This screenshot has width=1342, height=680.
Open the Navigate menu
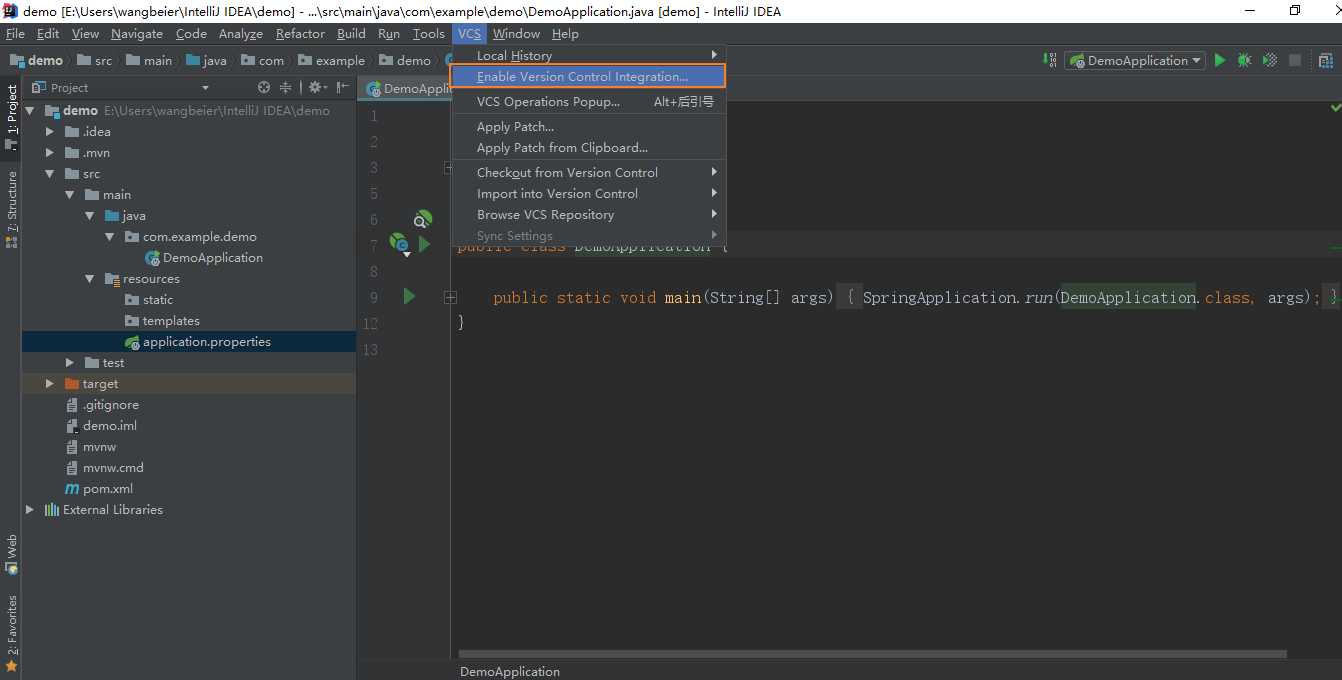[137, 34]
